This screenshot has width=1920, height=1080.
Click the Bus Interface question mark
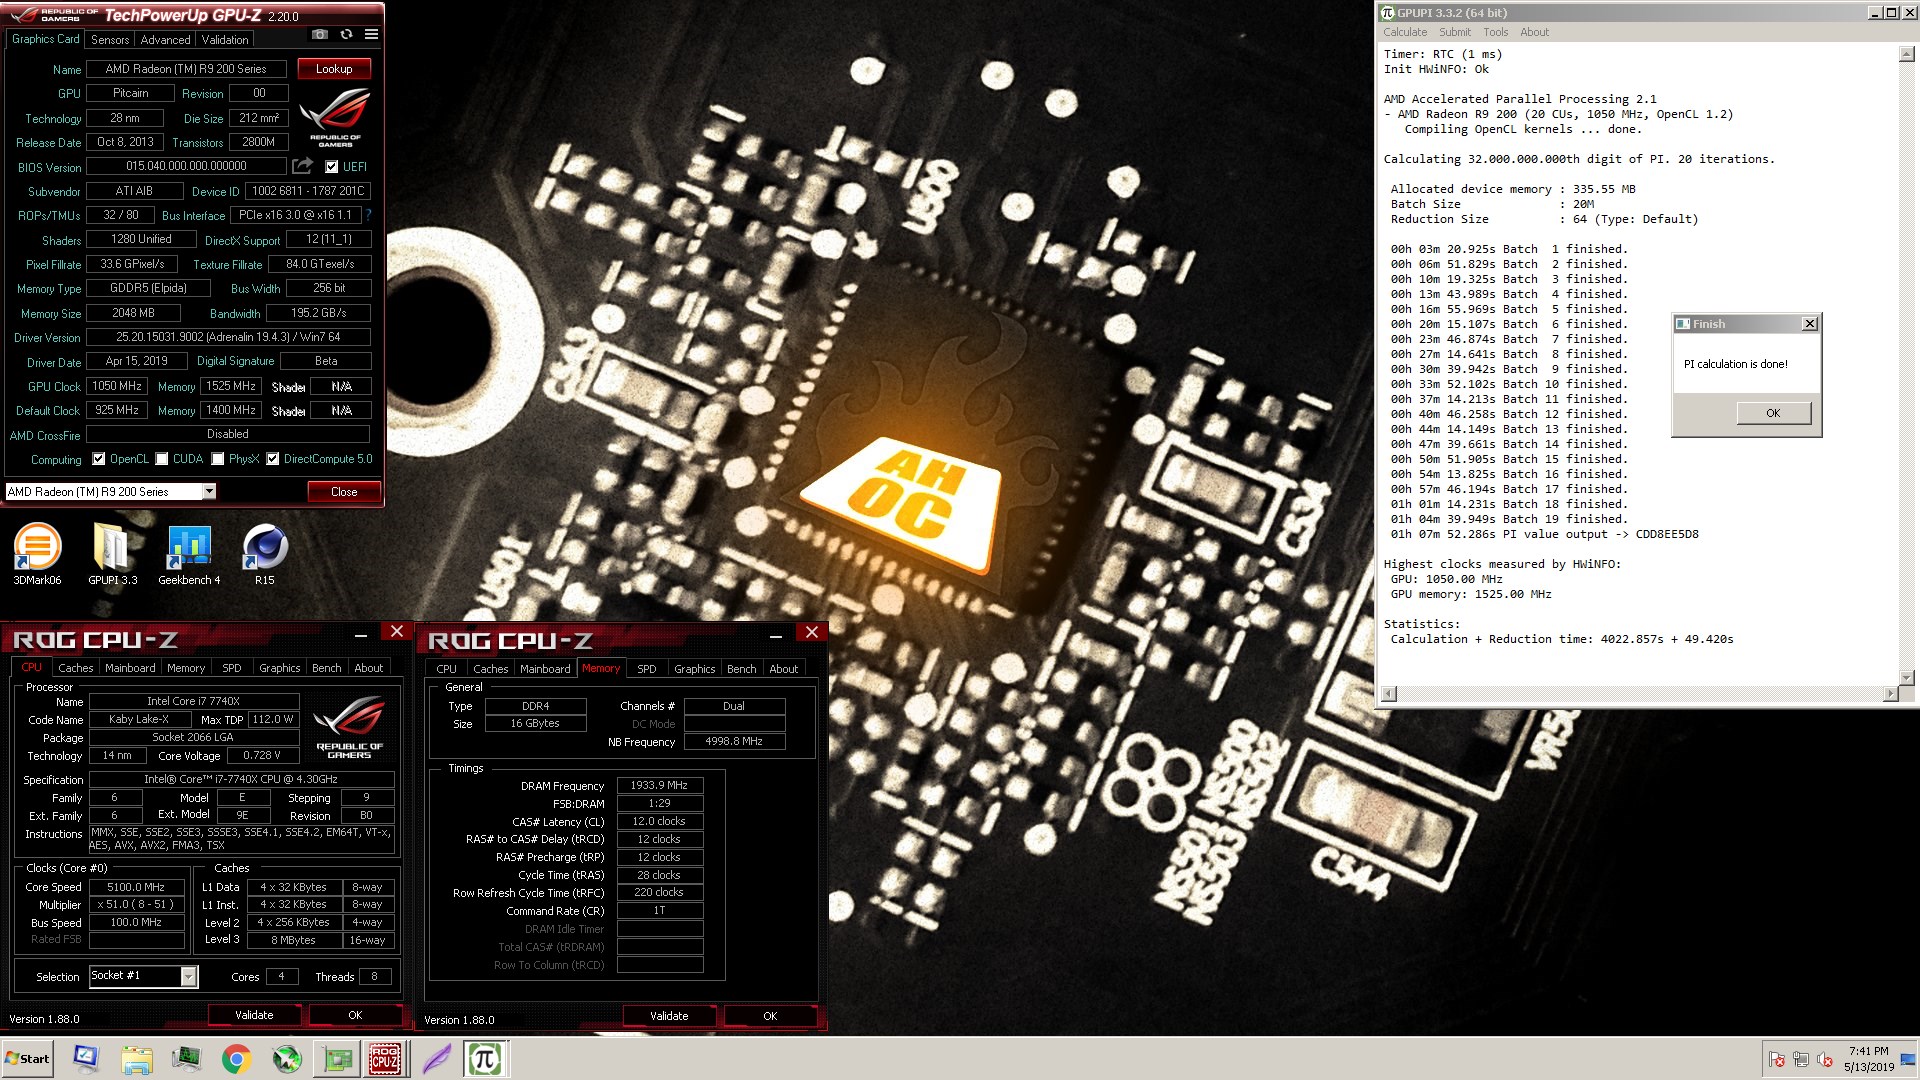[368, 215]
